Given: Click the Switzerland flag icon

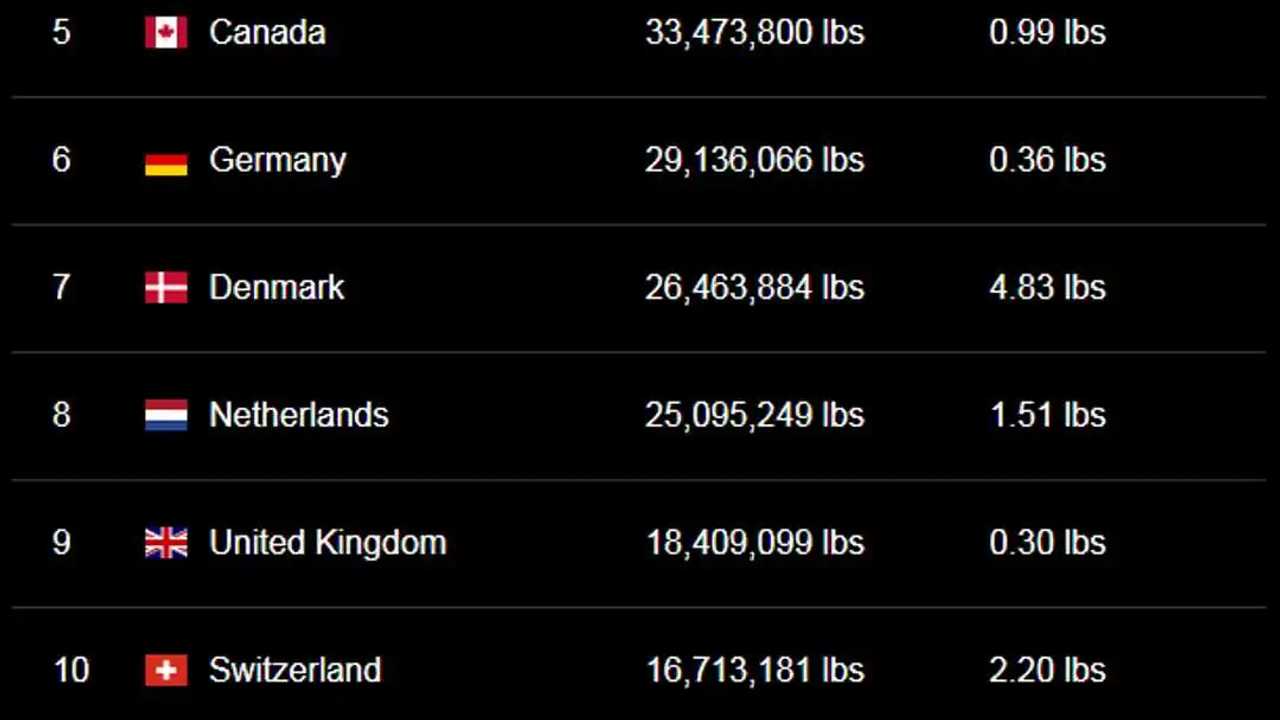Looking at the screenshot, I should tap(166, 670).
